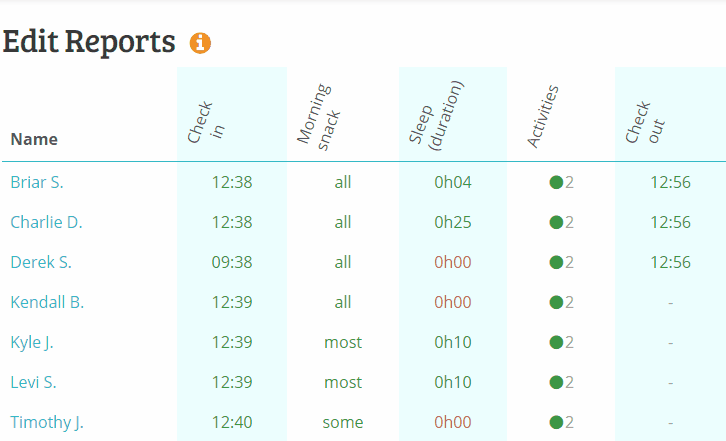Edit Derek S.'s 09:38 check-in time
Image resolution: width=726 pixels, height=441 pixels.
pos(232,263)
